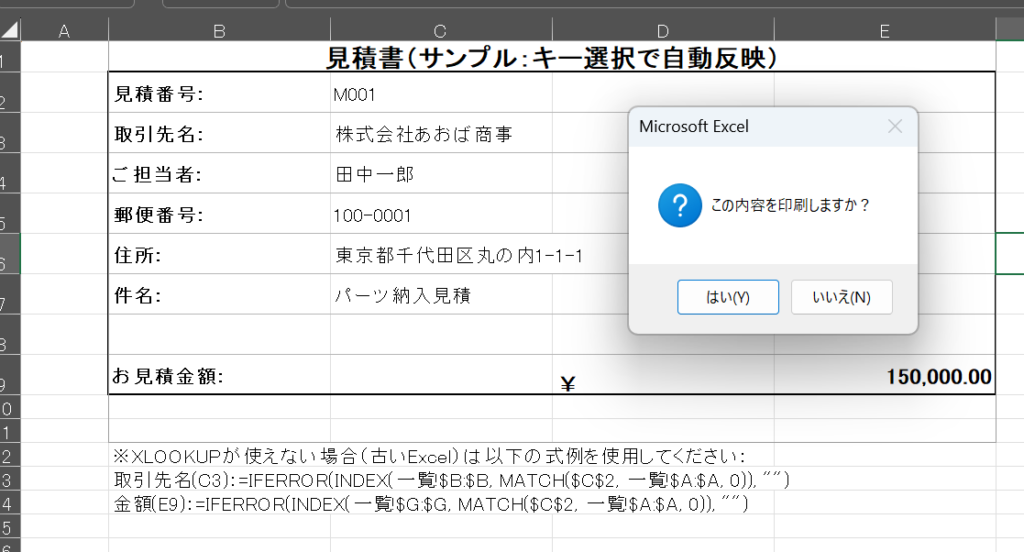Select the cell containing M001

pyautogui.click(x=440, y=95)
